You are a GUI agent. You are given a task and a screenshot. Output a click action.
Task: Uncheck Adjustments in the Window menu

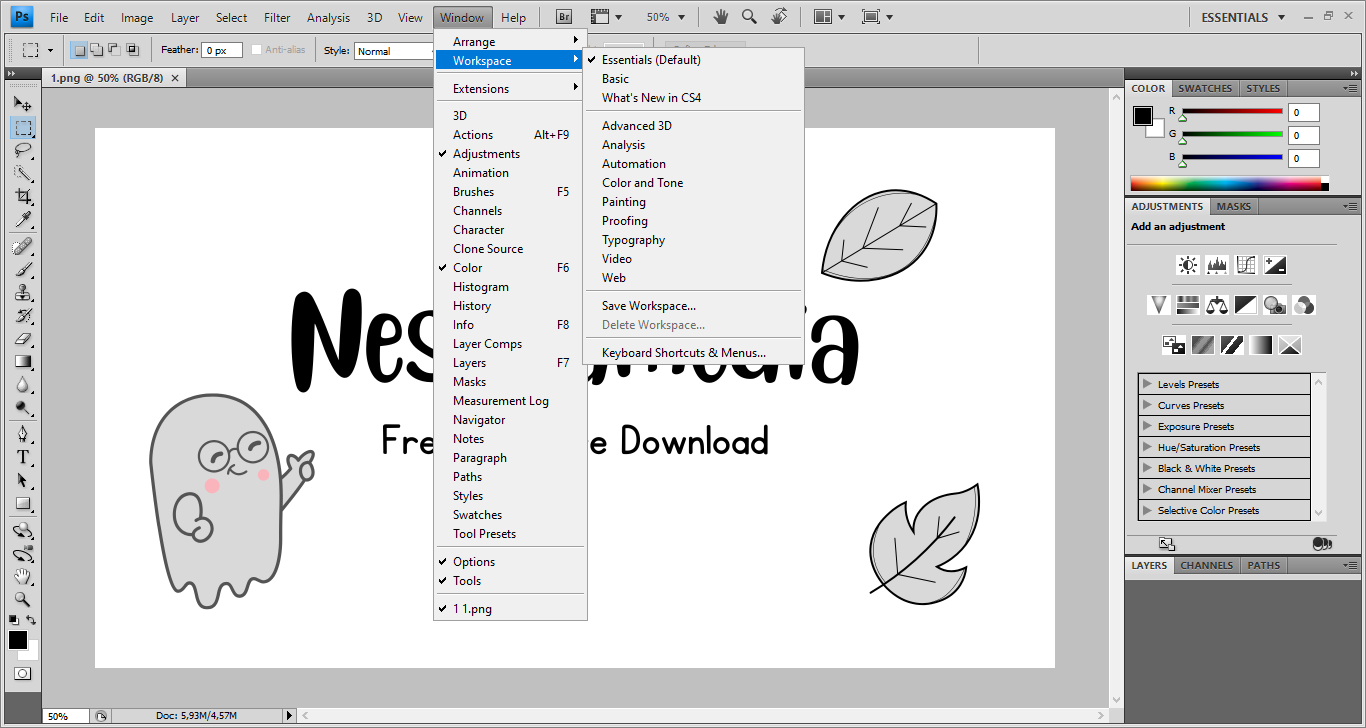(486, 154)
